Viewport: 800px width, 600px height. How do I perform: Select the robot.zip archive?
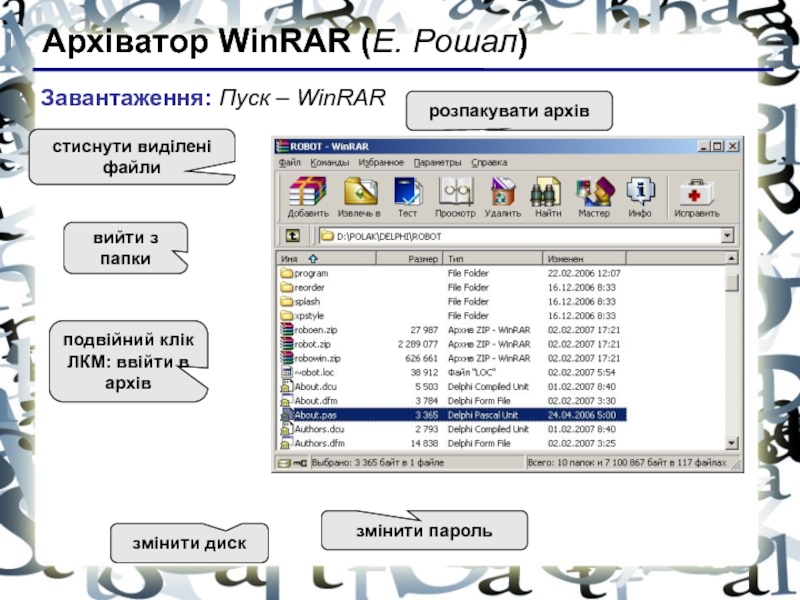tap(311, 343)
